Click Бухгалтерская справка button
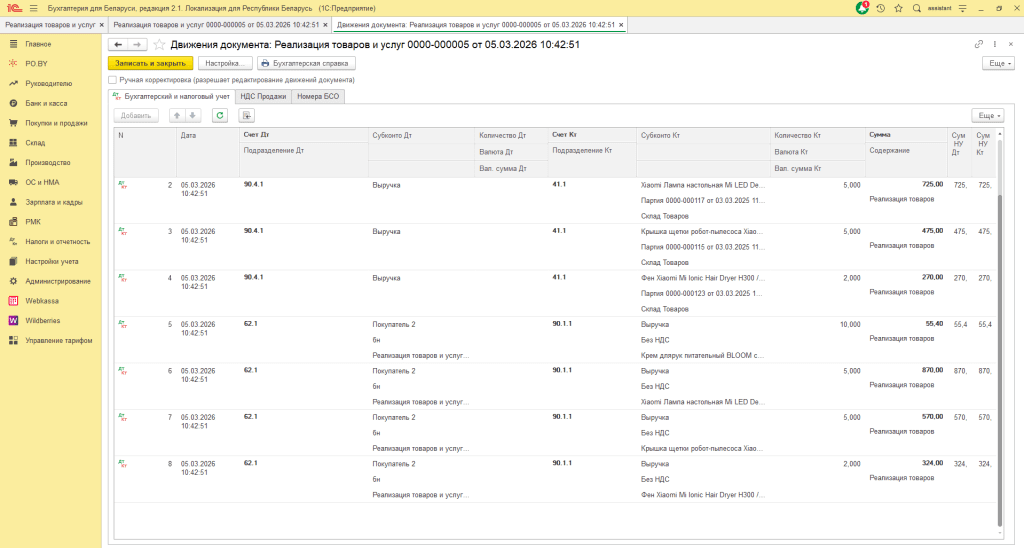The width and height of the screenshot is (1024, 548). (306, 63)
